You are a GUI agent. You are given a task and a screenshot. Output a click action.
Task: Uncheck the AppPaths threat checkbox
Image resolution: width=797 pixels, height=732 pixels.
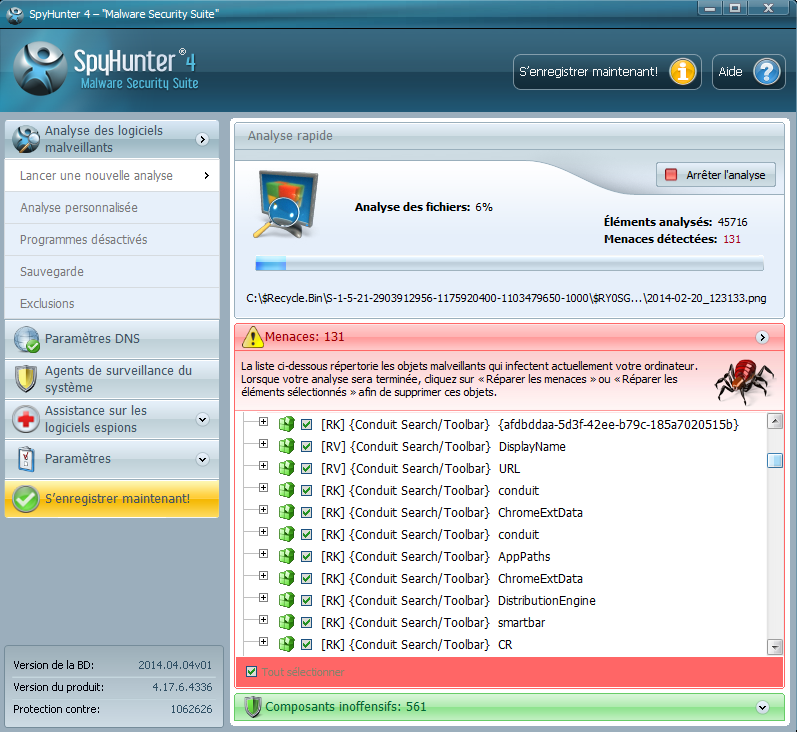tap(307, 557)
